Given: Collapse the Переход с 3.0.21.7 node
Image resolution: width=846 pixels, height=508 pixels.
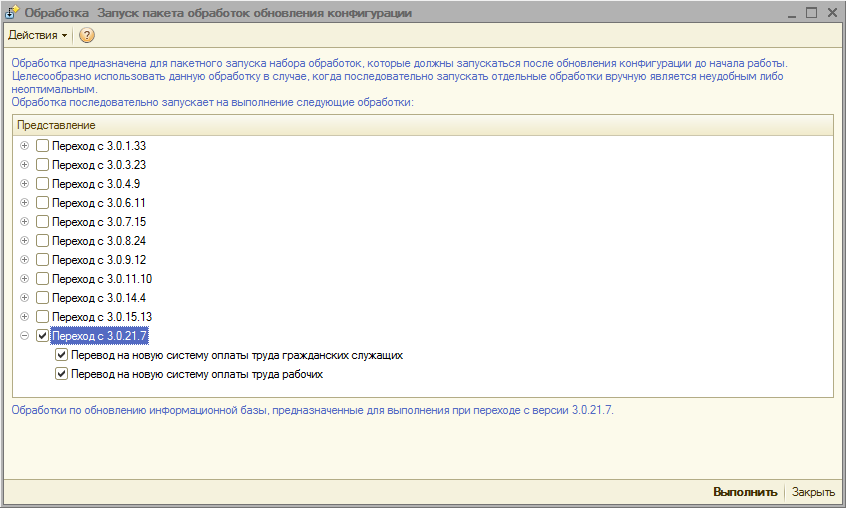Looking at the screenshot, I should tap(25, 336).
